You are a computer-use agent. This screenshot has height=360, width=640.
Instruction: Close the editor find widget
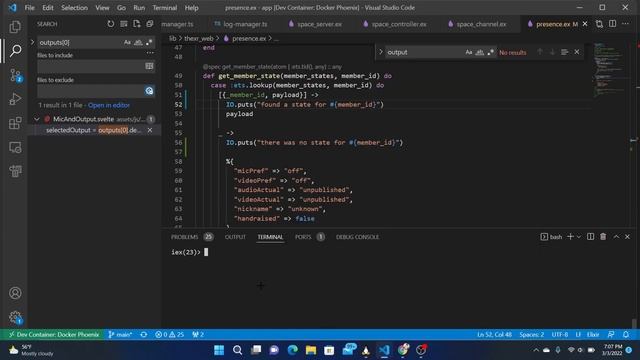pos(577,52)
